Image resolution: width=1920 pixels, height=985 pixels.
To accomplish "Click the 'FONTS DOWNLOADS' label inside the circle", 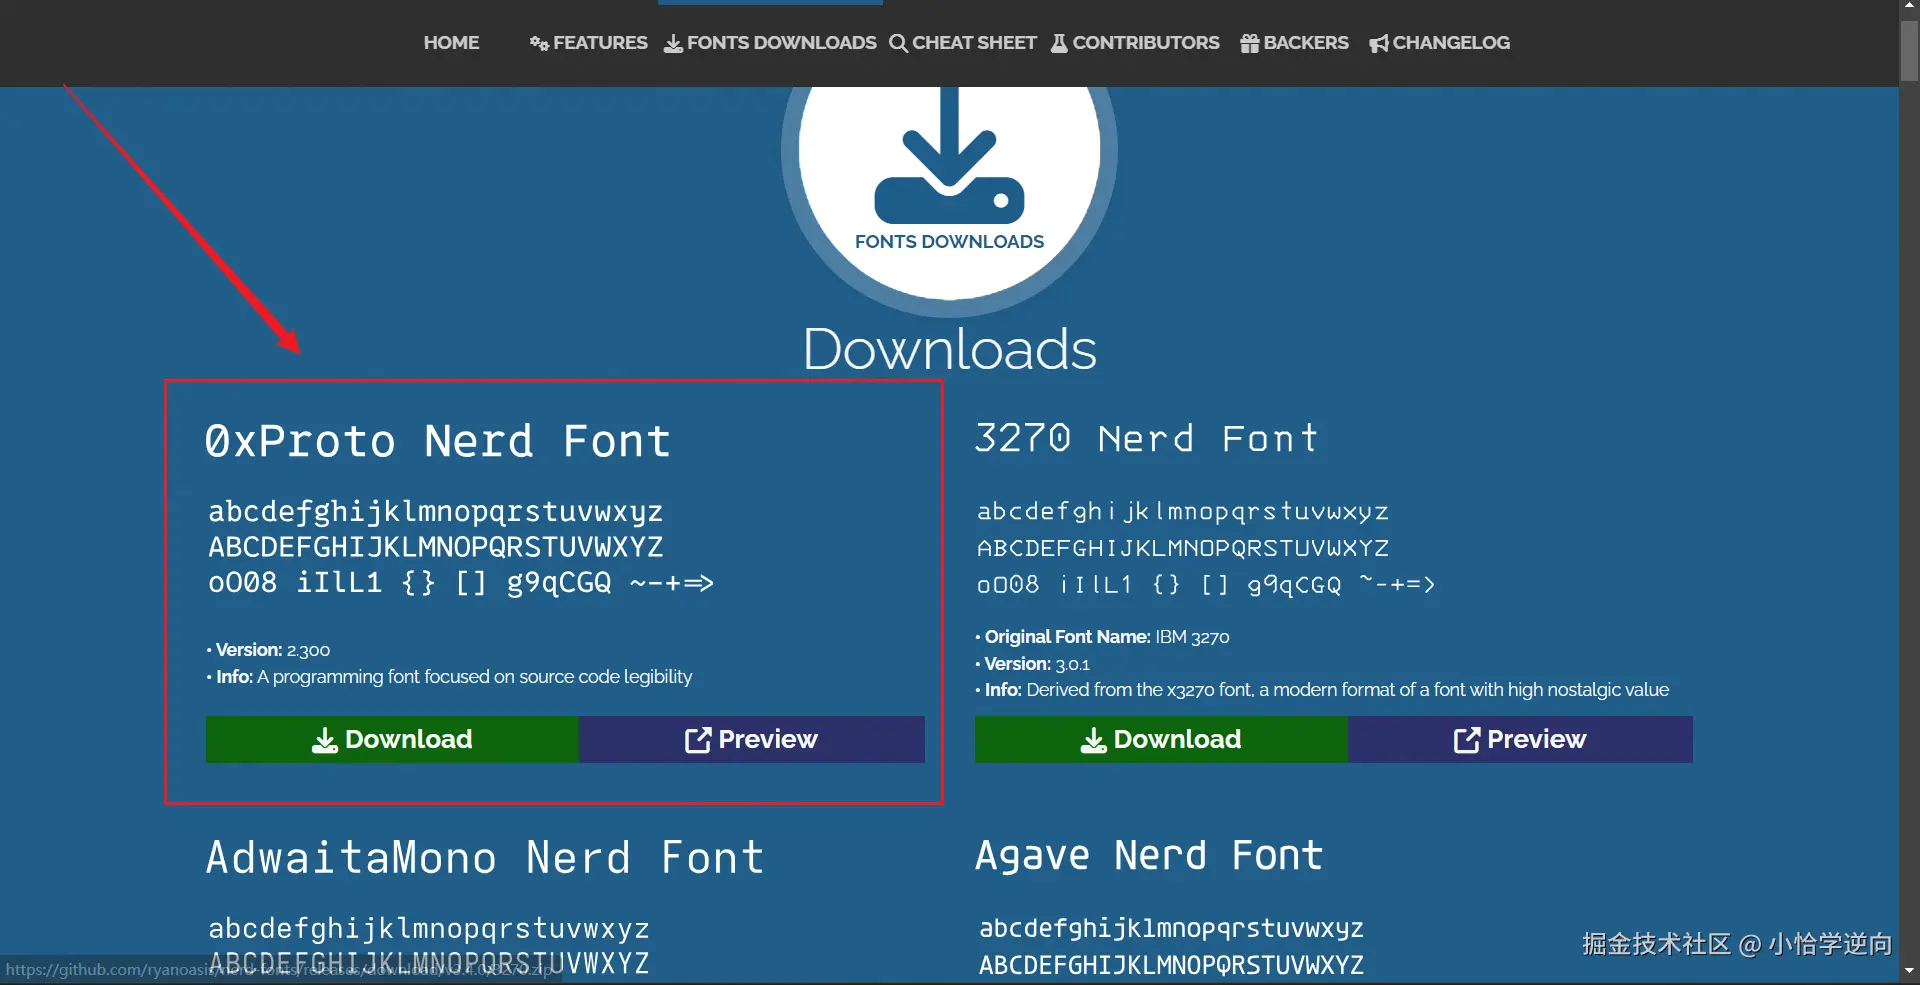I will pyautogui.click(x=949, y=242).
